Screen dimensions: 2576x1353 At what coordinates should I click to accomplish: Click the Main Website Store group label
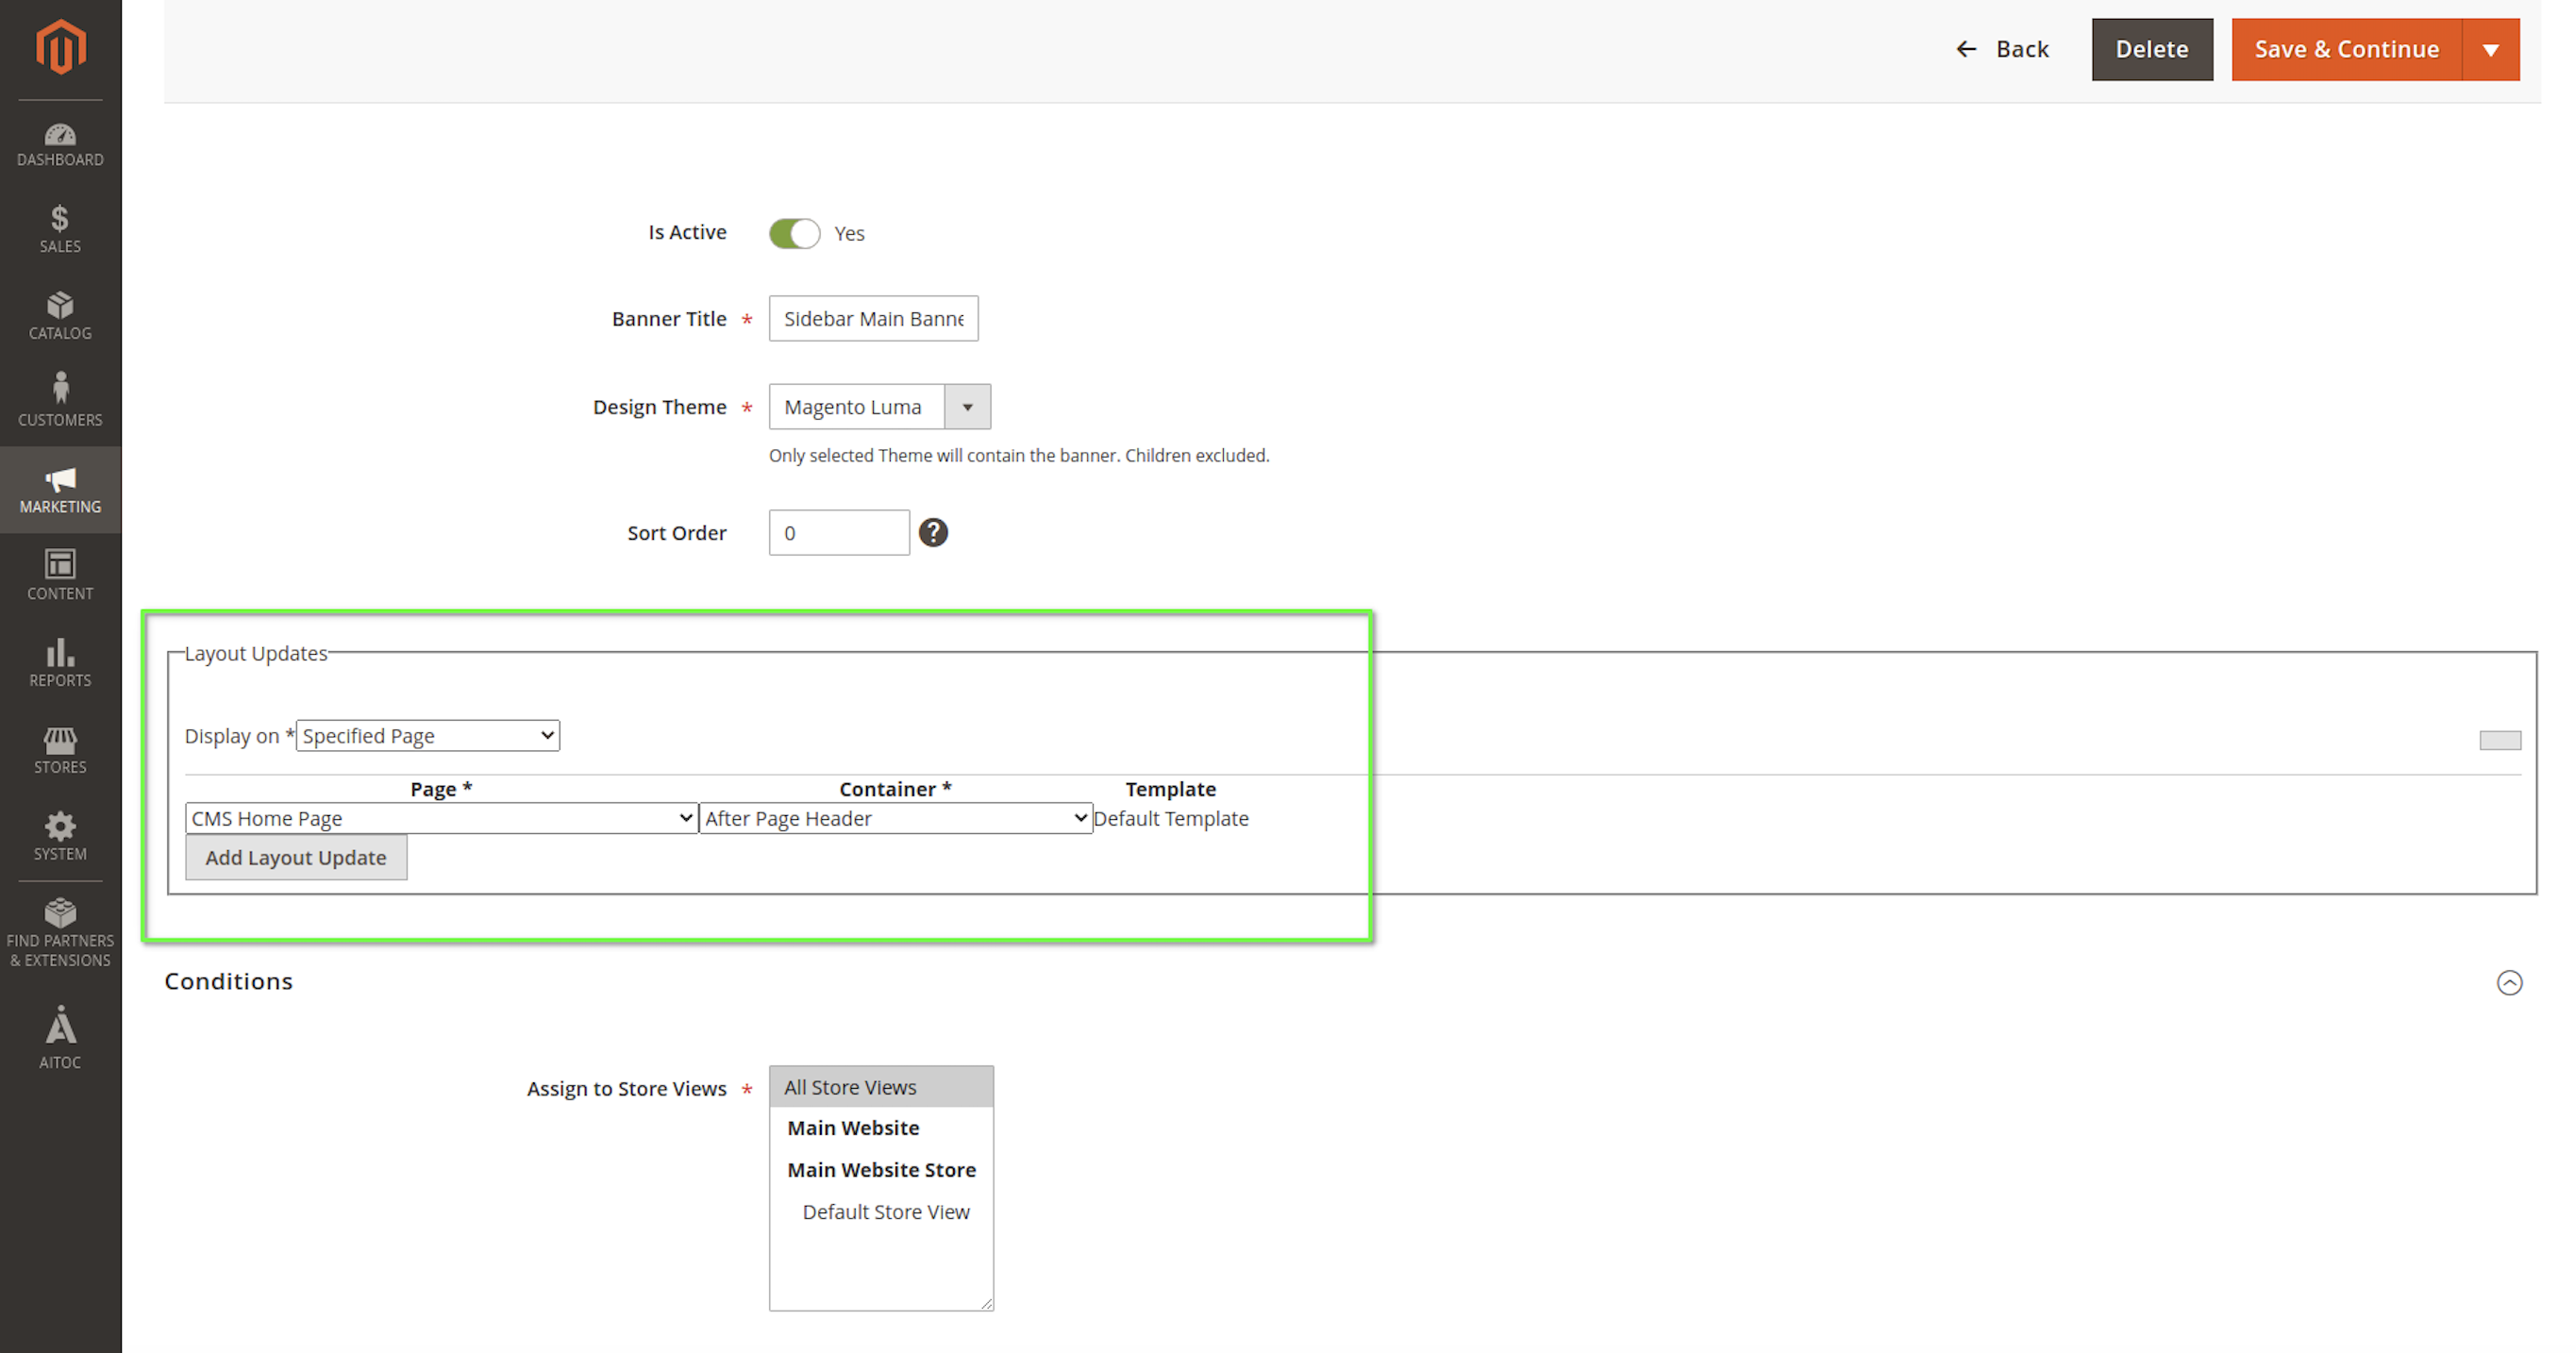[x=881, y=1170]
